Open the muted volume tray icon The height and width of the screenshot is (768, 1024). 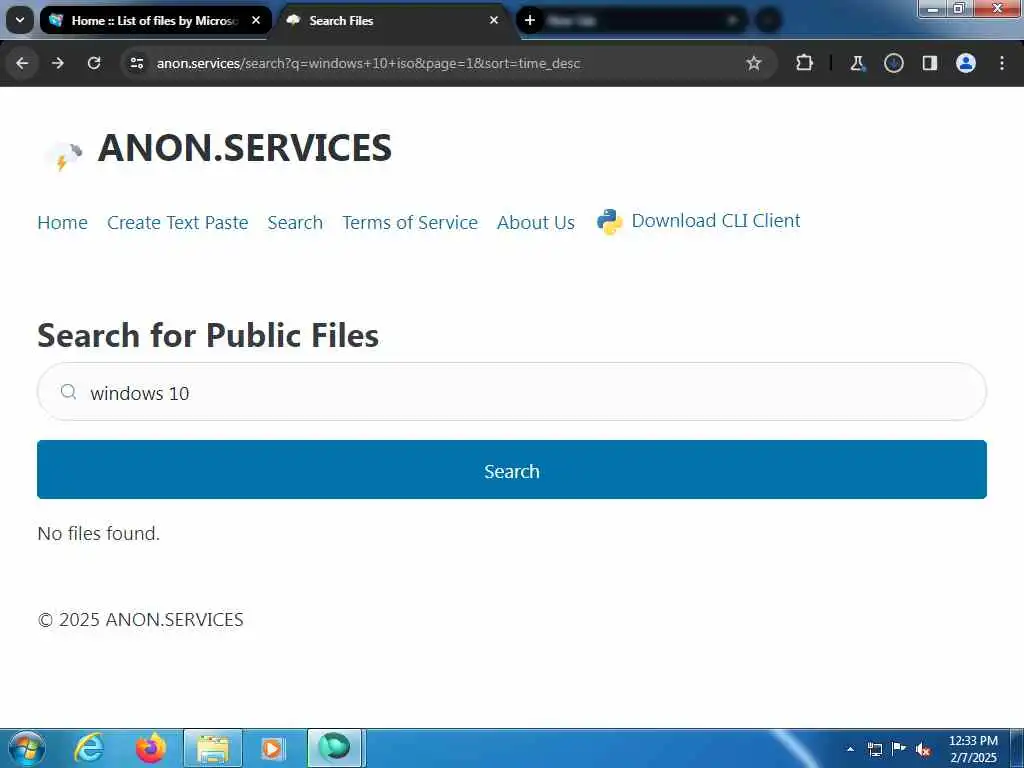coord(923,750)
